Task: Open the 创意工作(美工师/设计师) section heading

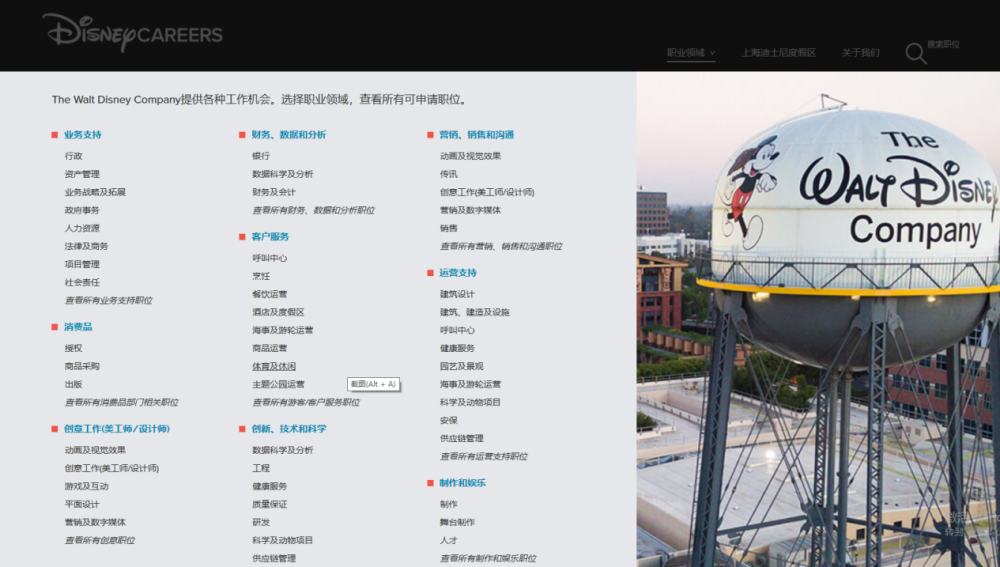Action: (x=117, y=429)
